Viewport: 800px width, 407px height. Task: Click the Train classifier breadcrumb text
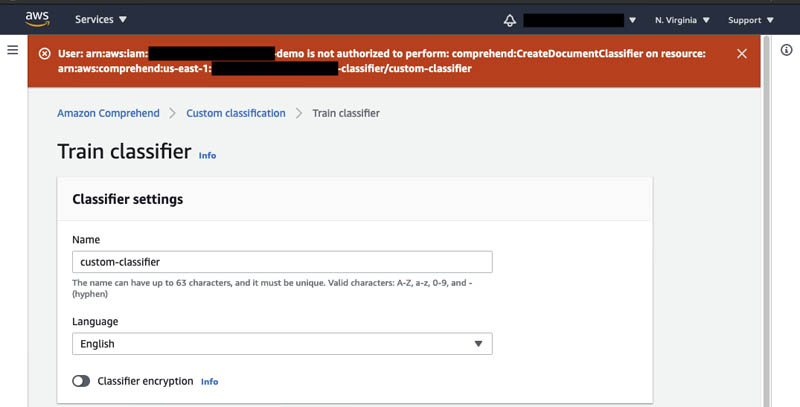[x=346, y=113]
